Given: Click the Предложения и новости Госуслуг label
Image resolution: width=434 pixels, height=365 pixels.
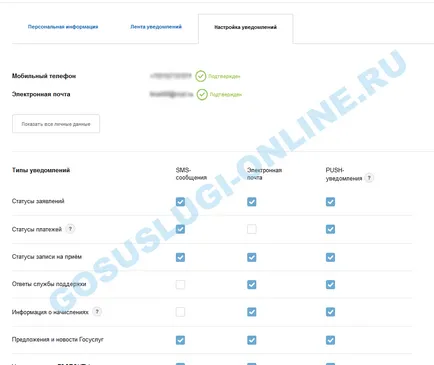Looking at the screenshot, I should (58, 340).
